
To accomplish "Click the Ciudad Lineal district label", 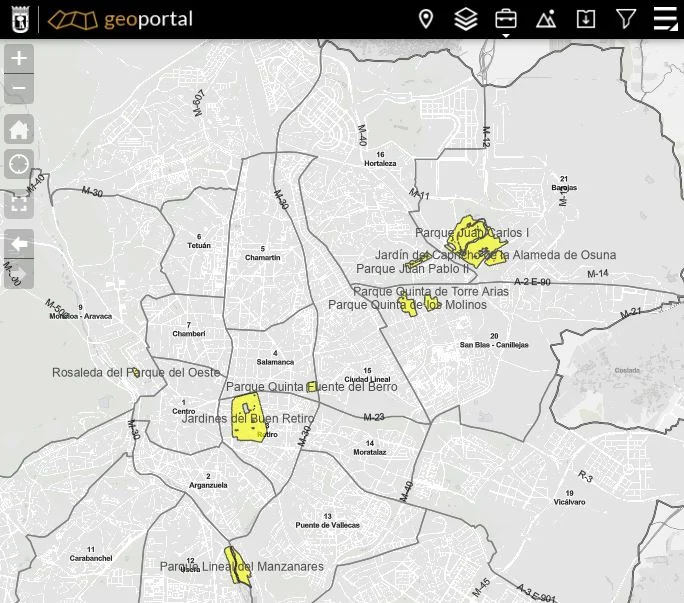I will coord(367,375).
